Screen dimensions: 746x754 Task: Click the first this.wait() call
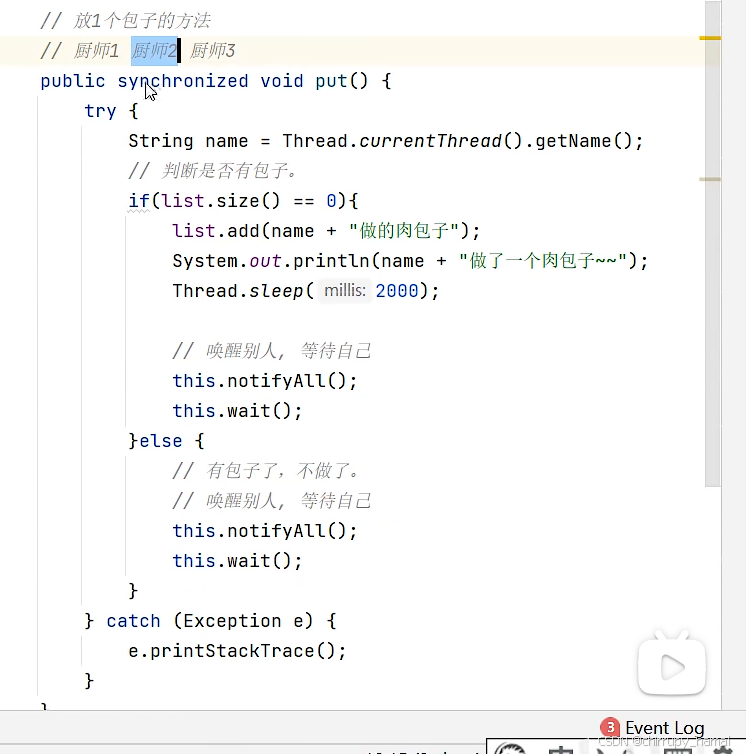tap(237, 411)
